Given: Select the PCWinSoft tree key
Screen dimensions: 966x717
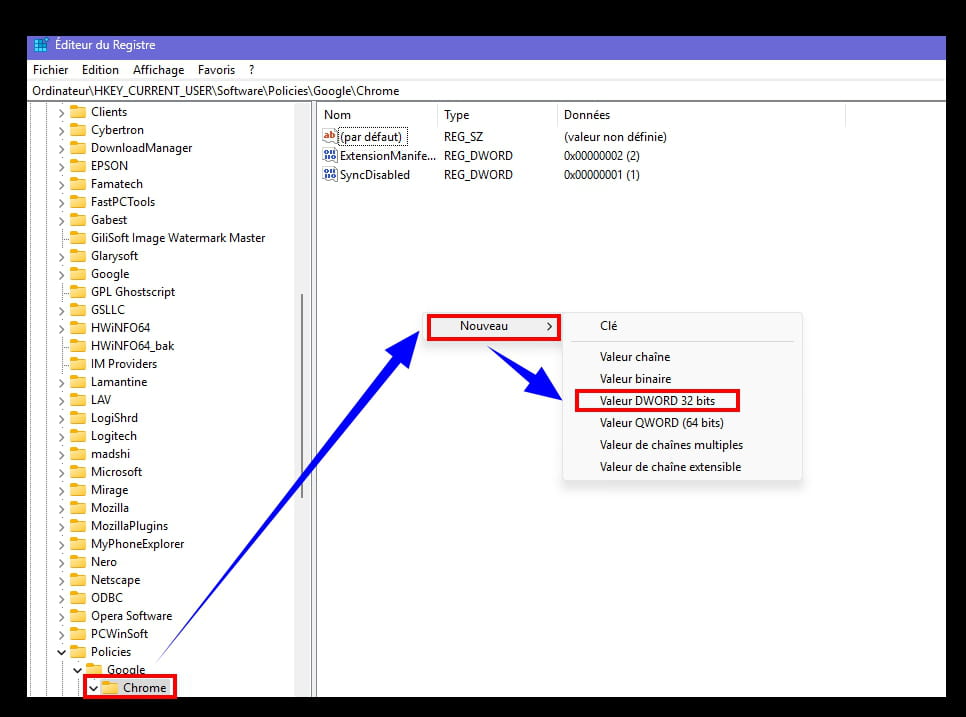Looking at the screenshot, I should tap(120, 634).
